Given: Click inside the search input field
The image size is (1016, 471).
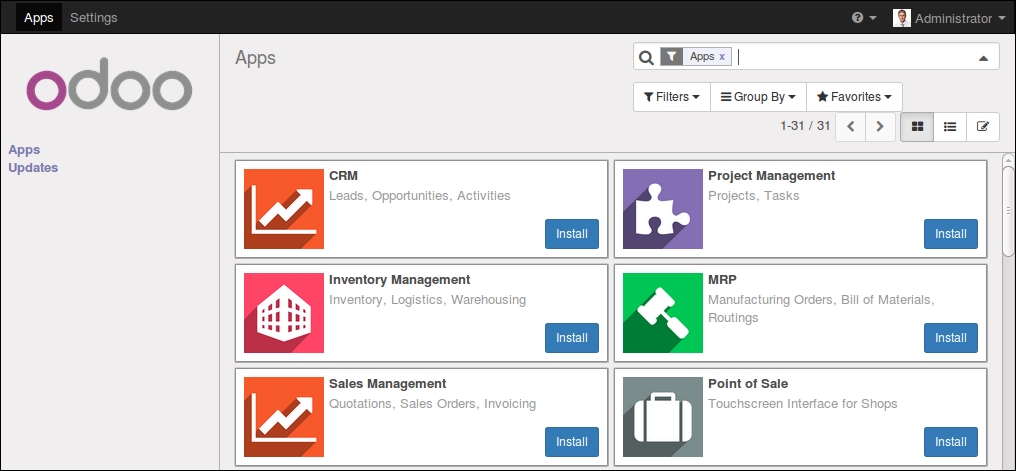Looking at the screenshot, I should [x=855, y=57].
